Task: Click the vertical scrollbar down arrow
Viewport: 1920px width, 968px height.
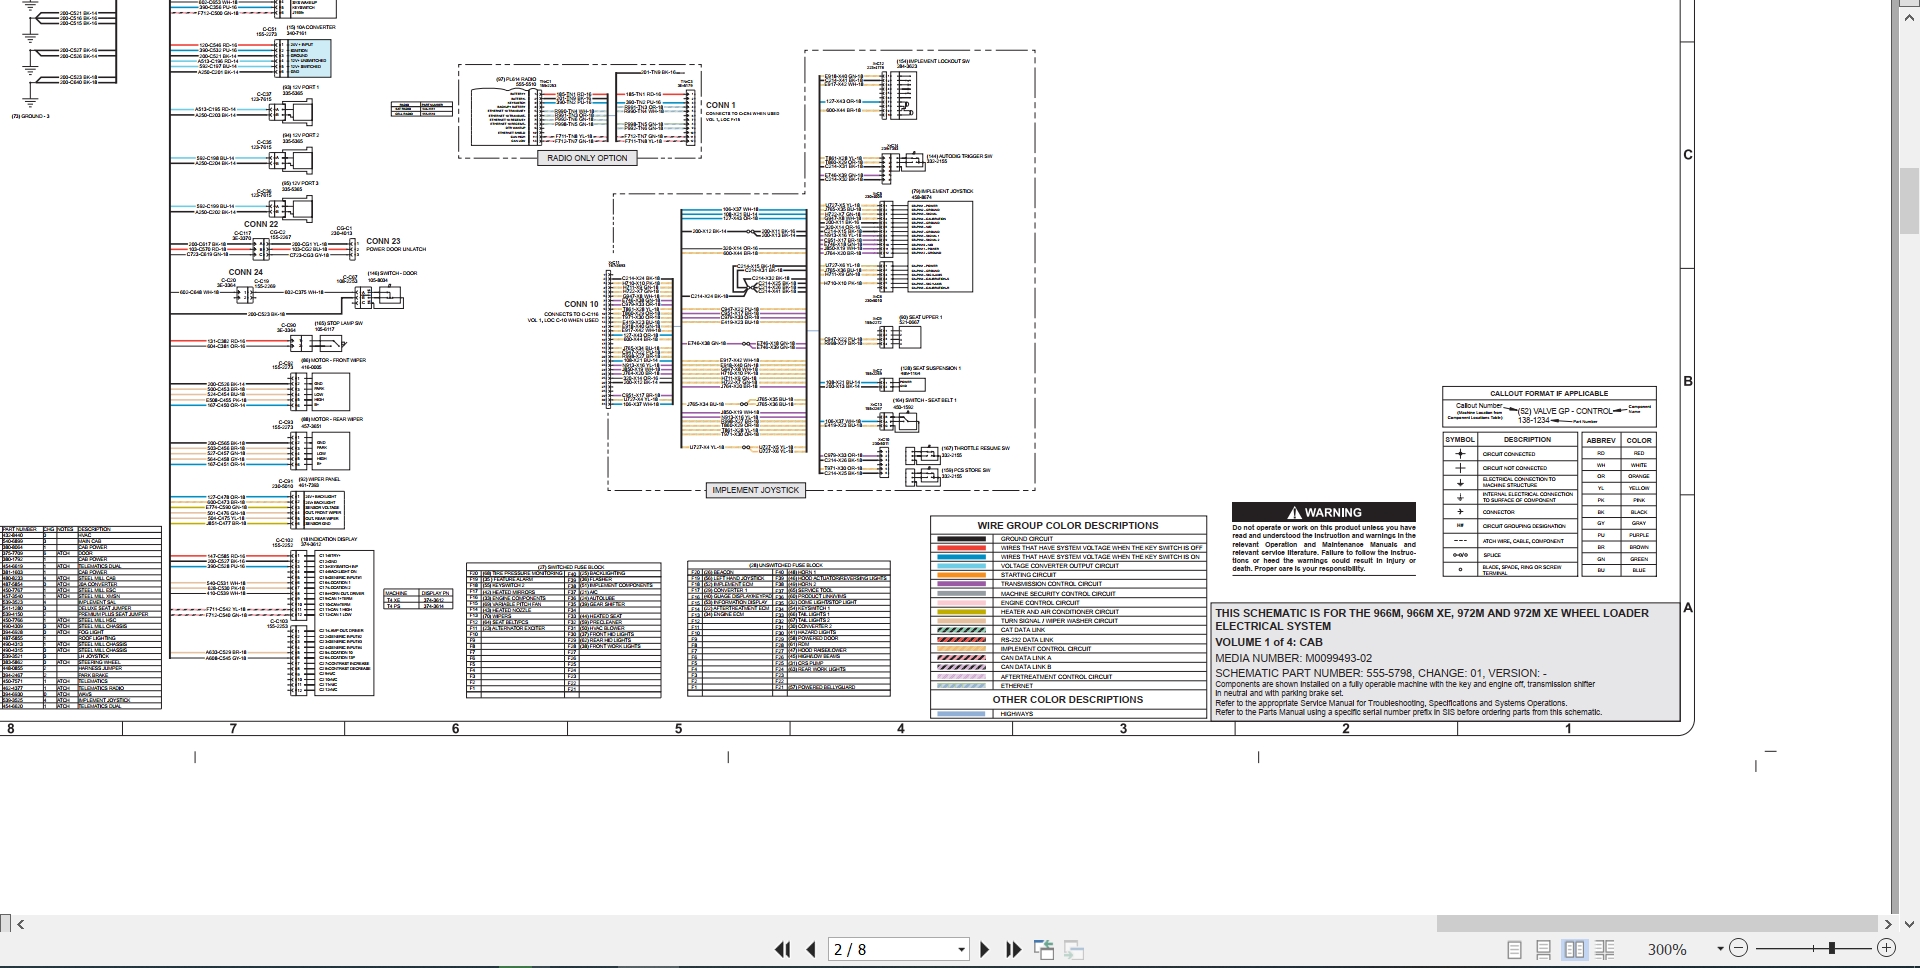Action: tap(1908, 924)
